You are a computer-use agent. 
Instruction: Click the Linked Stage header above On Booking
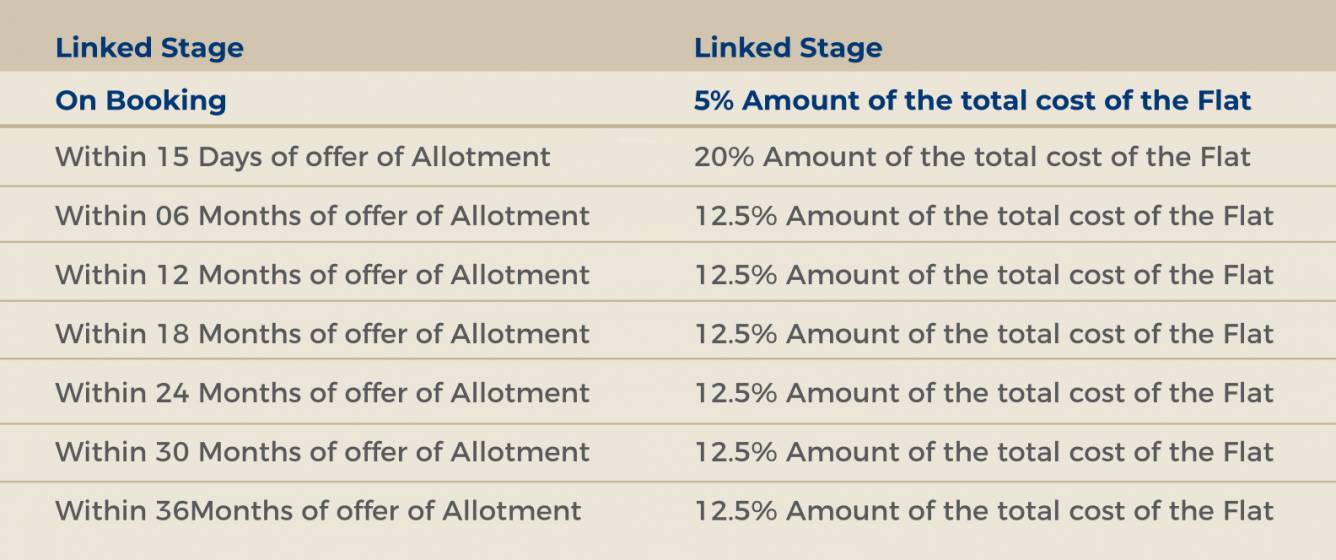pos(149,48)
